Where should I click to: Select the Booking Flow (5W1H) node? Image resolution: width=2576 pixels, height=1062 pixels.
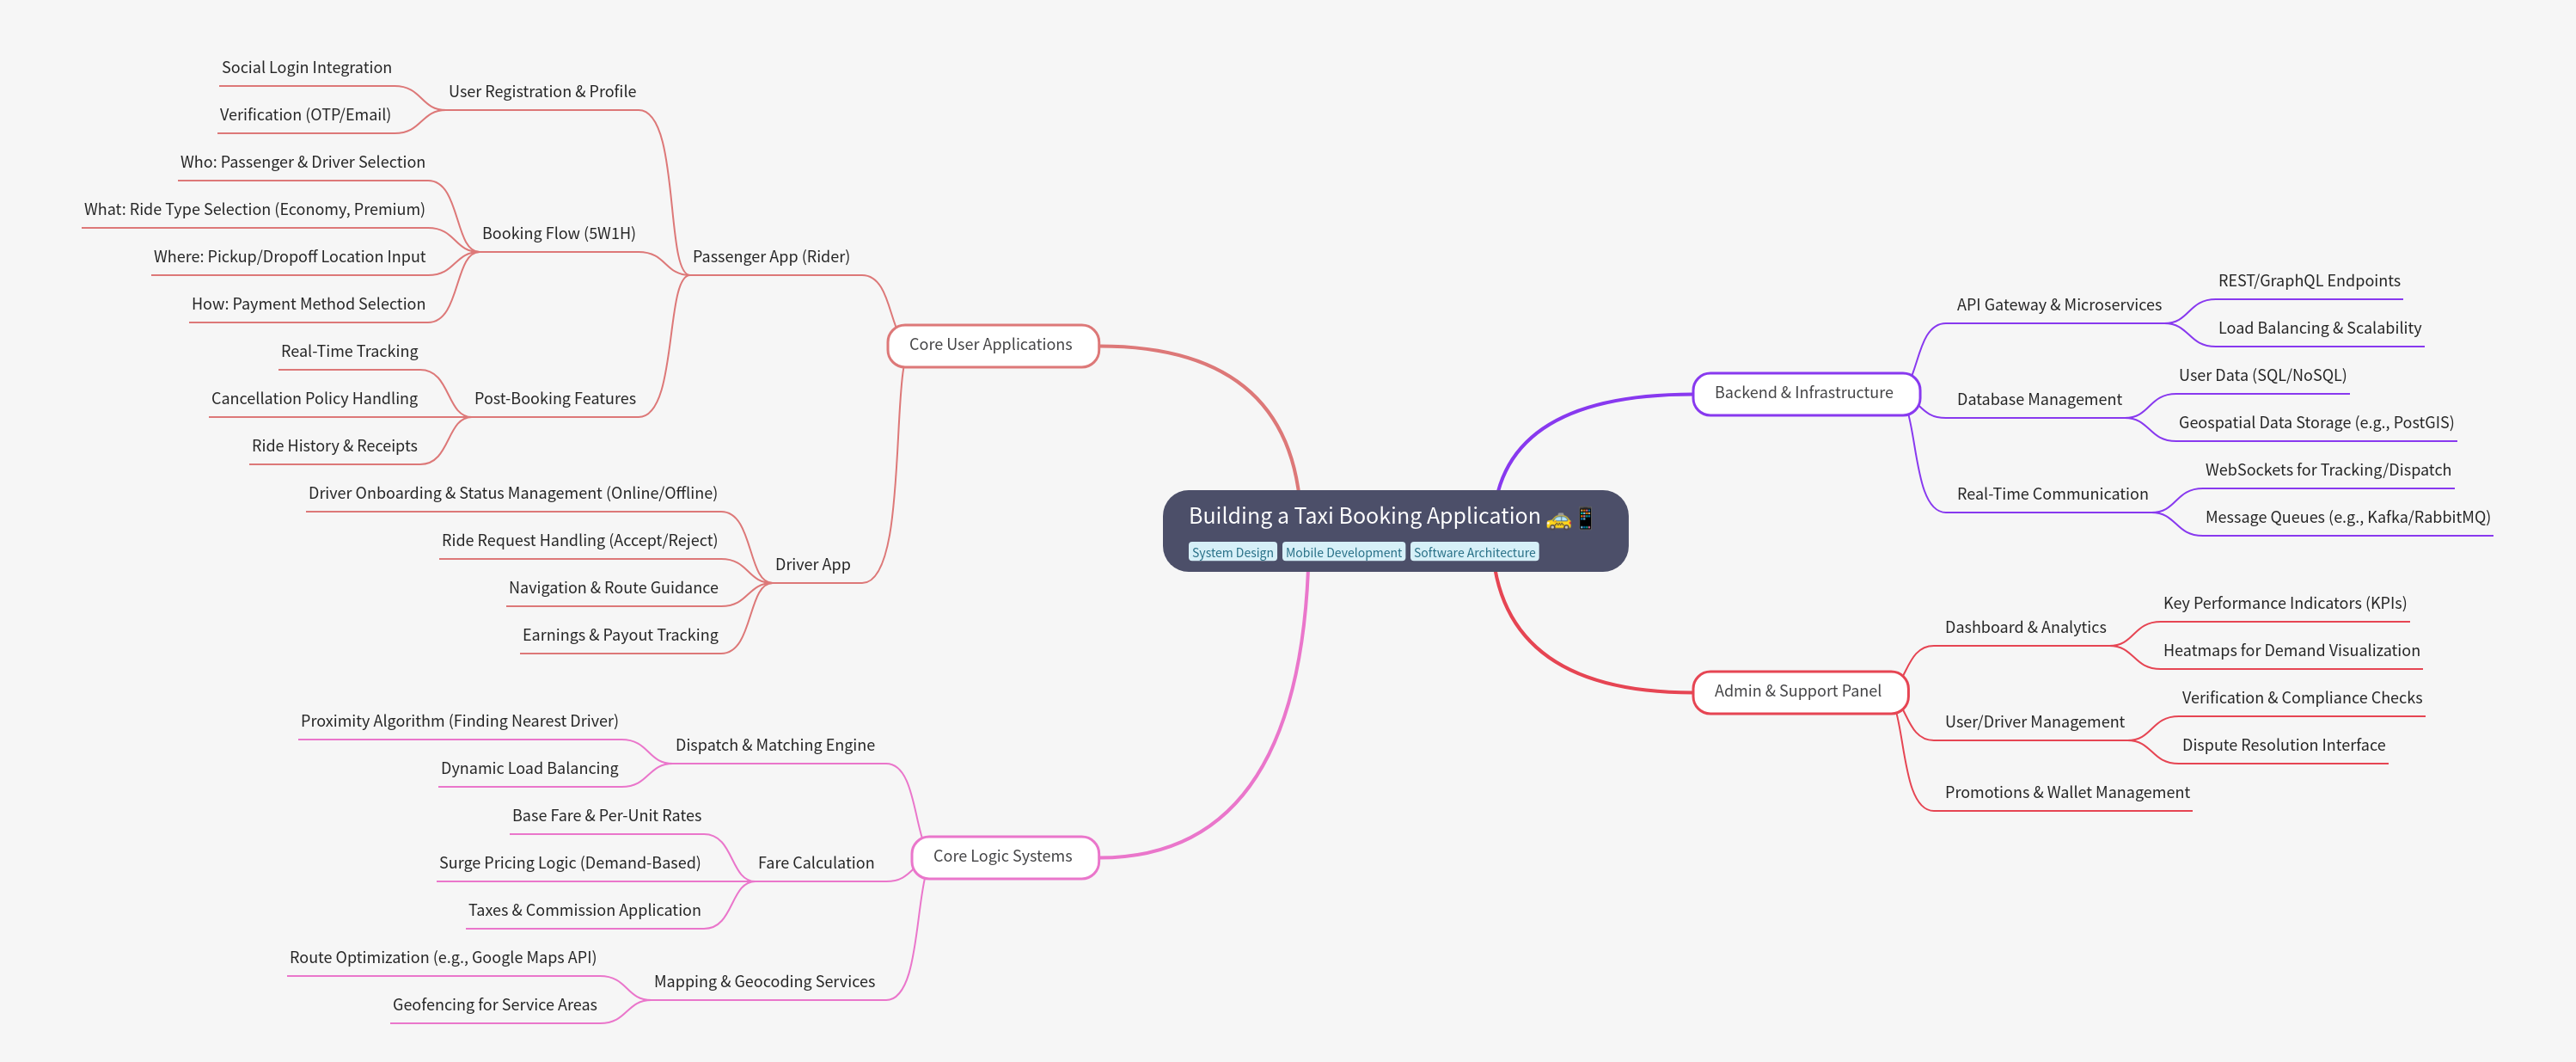(x=558, y=234)
